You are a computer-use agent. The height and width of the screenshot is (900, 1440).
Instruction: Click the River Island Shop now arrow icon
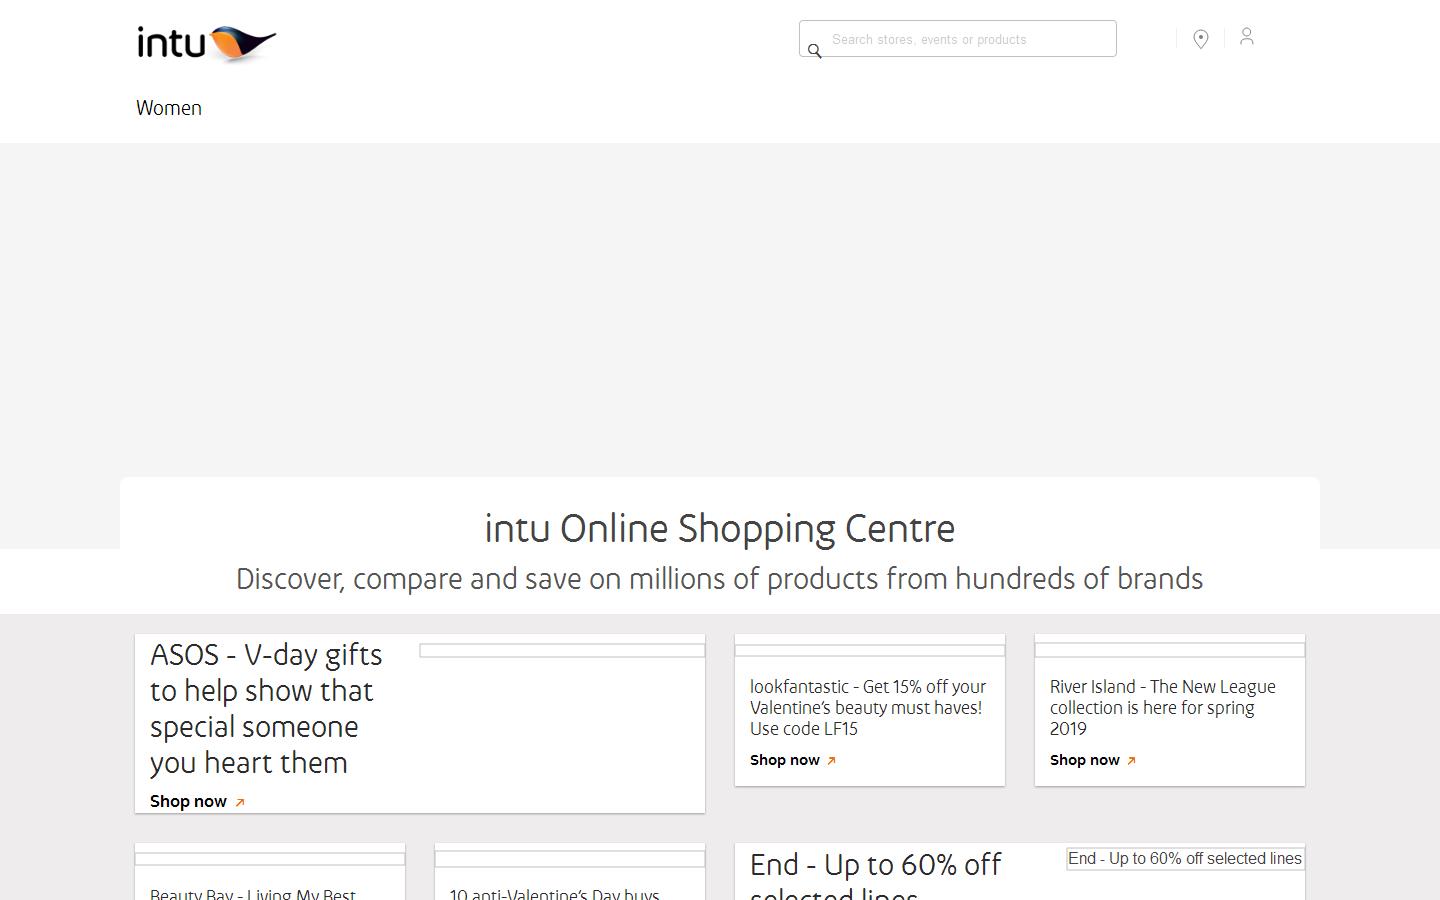pyautogui.click(x=1132, y=761)
